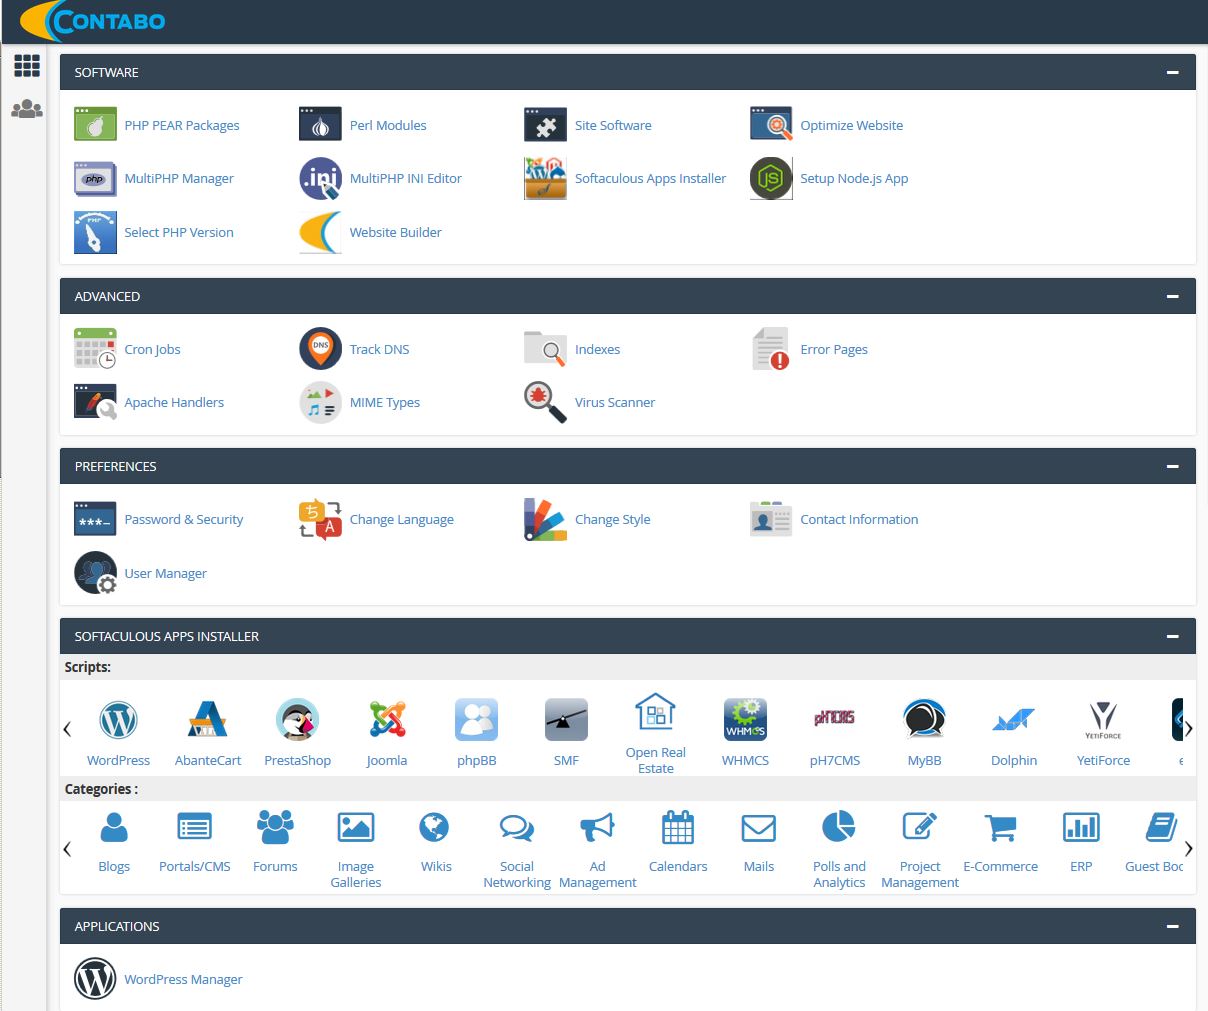Open the MultiPHP INI Editor icon

click(x=320, y=178)
